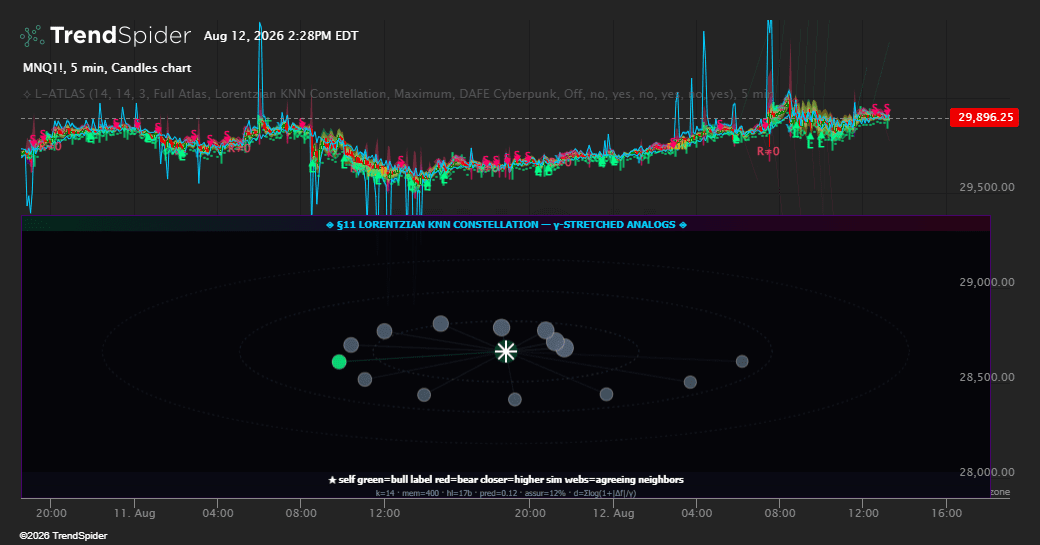Click the red R=0 marker label
Image resolution: width=1040 pixels, height=545 pixels.
click(768, 152)
